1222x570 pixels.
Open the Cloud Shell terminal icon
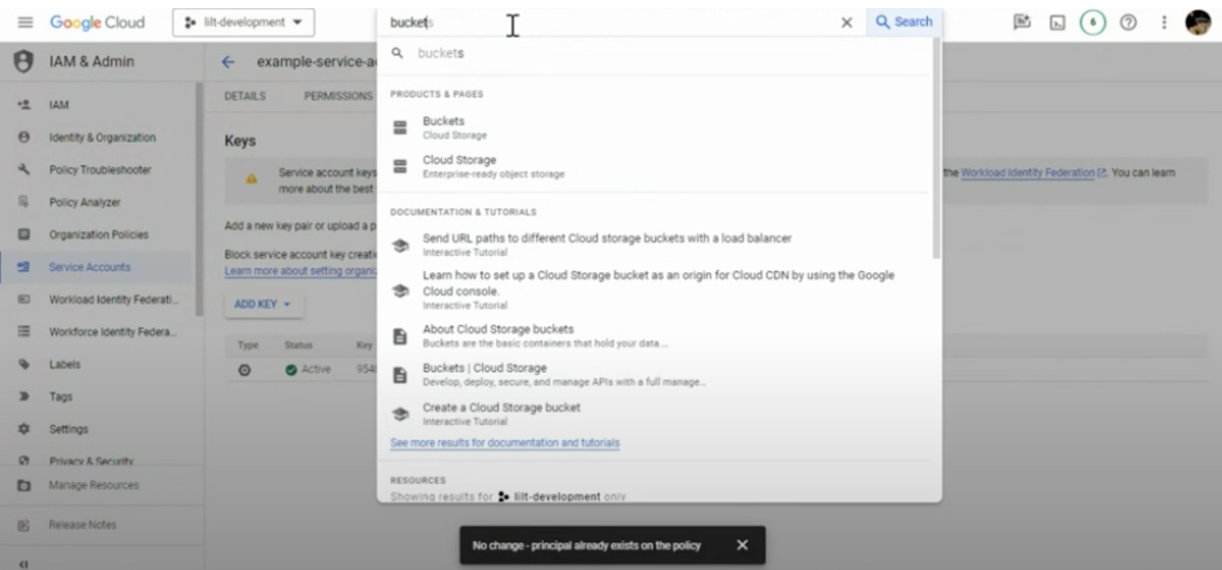1057,22
